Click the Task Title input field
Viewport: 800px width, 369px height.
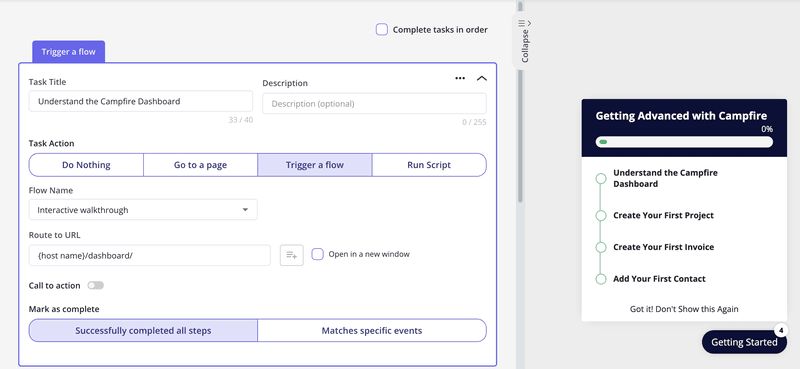(140, 101)
